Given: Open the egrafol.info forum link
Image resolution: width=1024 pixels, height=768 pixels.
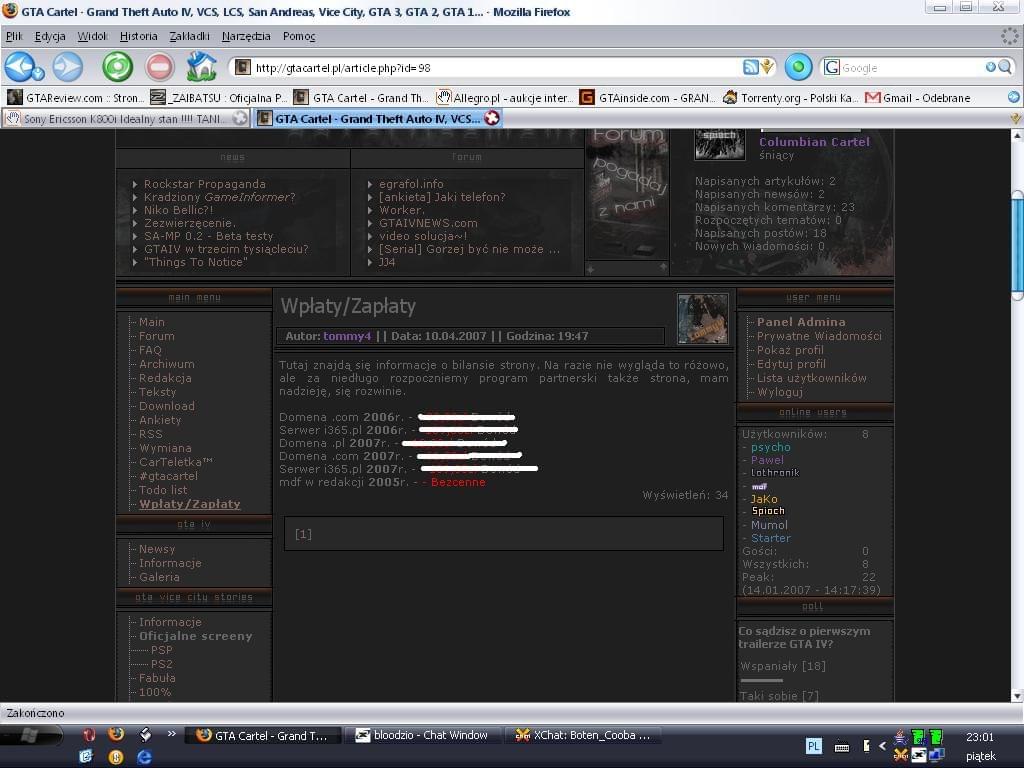Looking at the screenshot, I should tap(411, 184).
